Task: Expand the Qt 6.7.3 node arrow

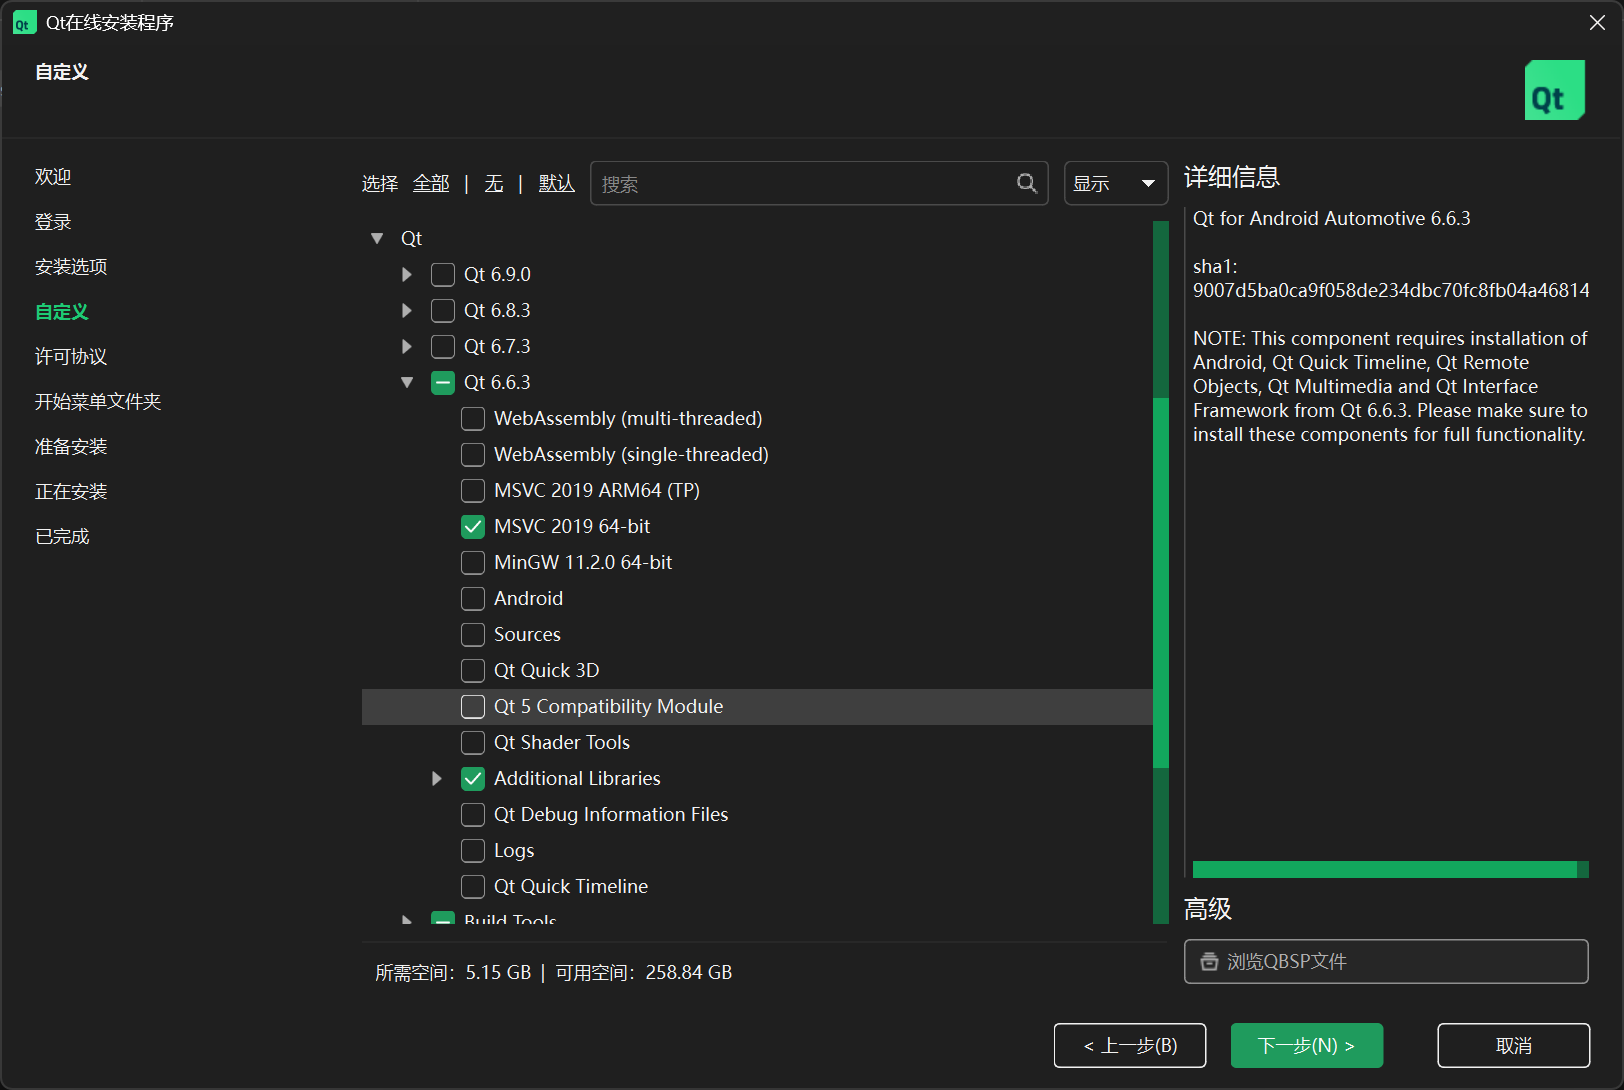Action: point(406,347)
